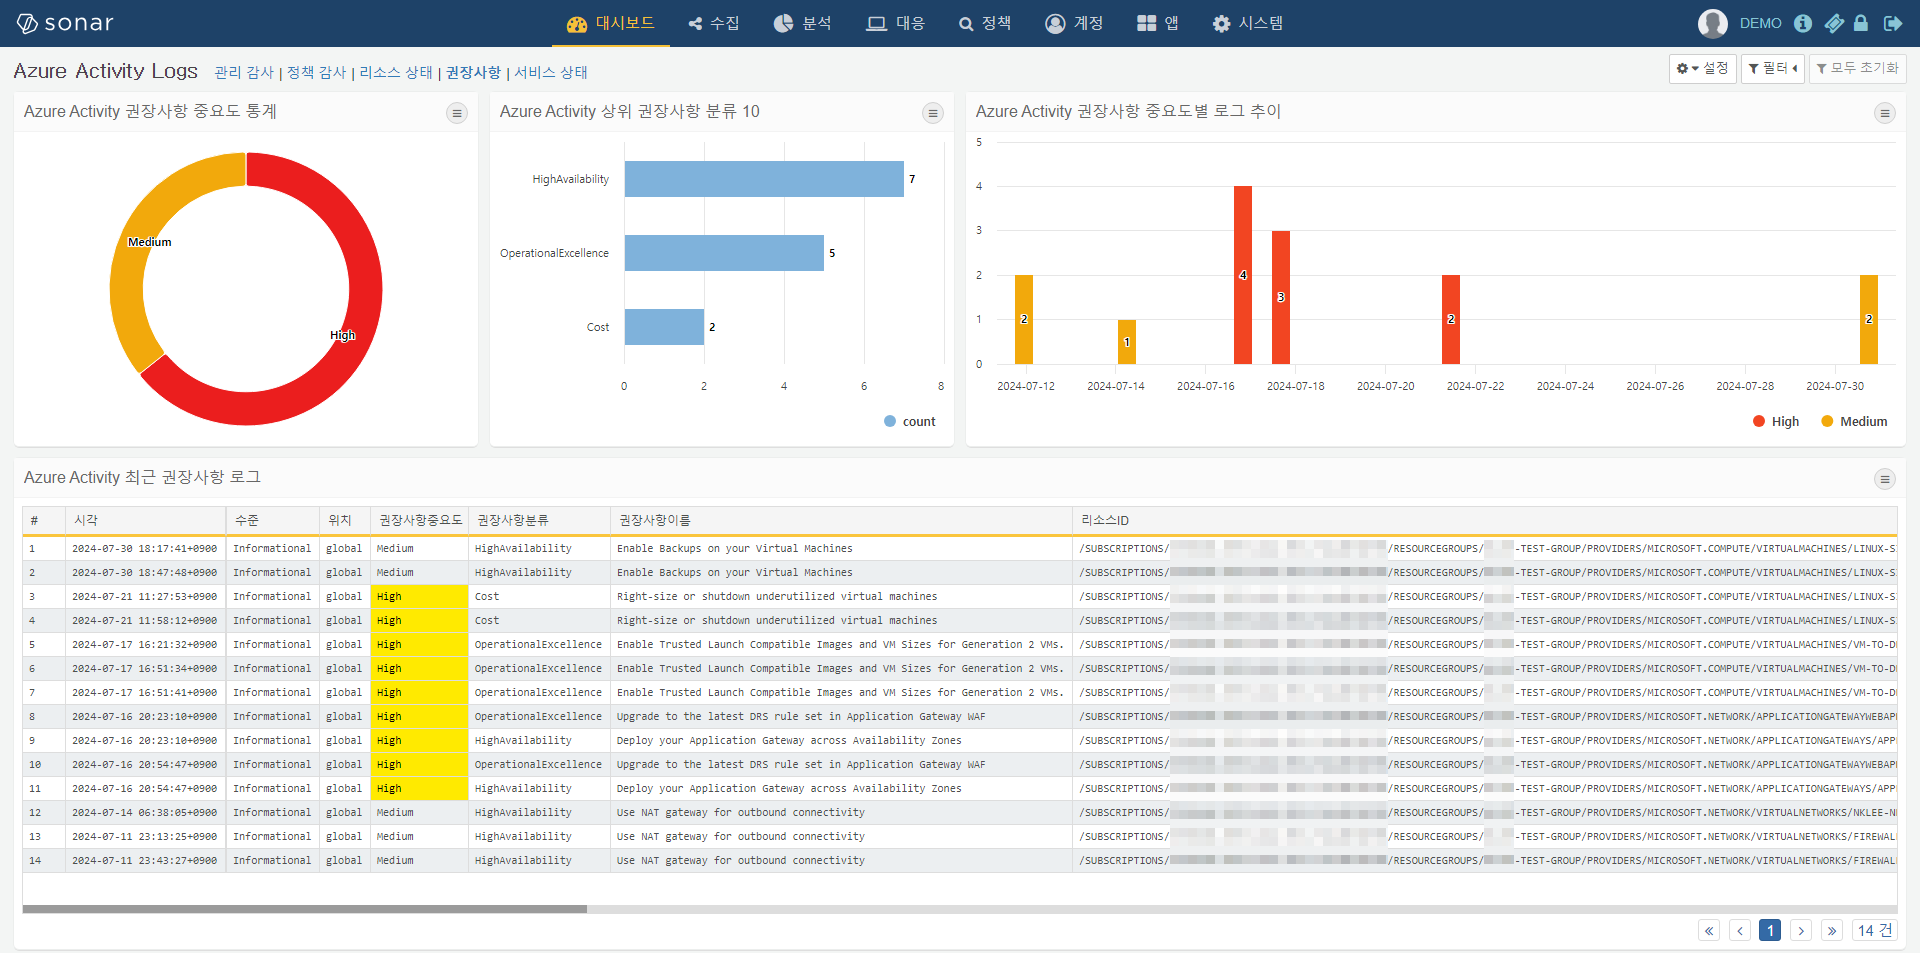Sort by 권장사항분류 column header
This screenshot has width=1920, height=953.
[x=539, y=520]
